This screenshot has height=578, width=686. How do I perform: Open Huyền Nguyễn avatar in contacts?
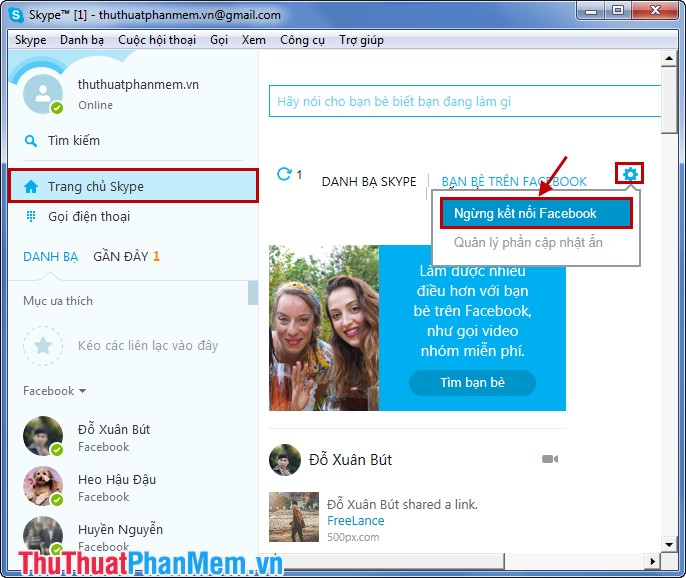tap(43, 536)
